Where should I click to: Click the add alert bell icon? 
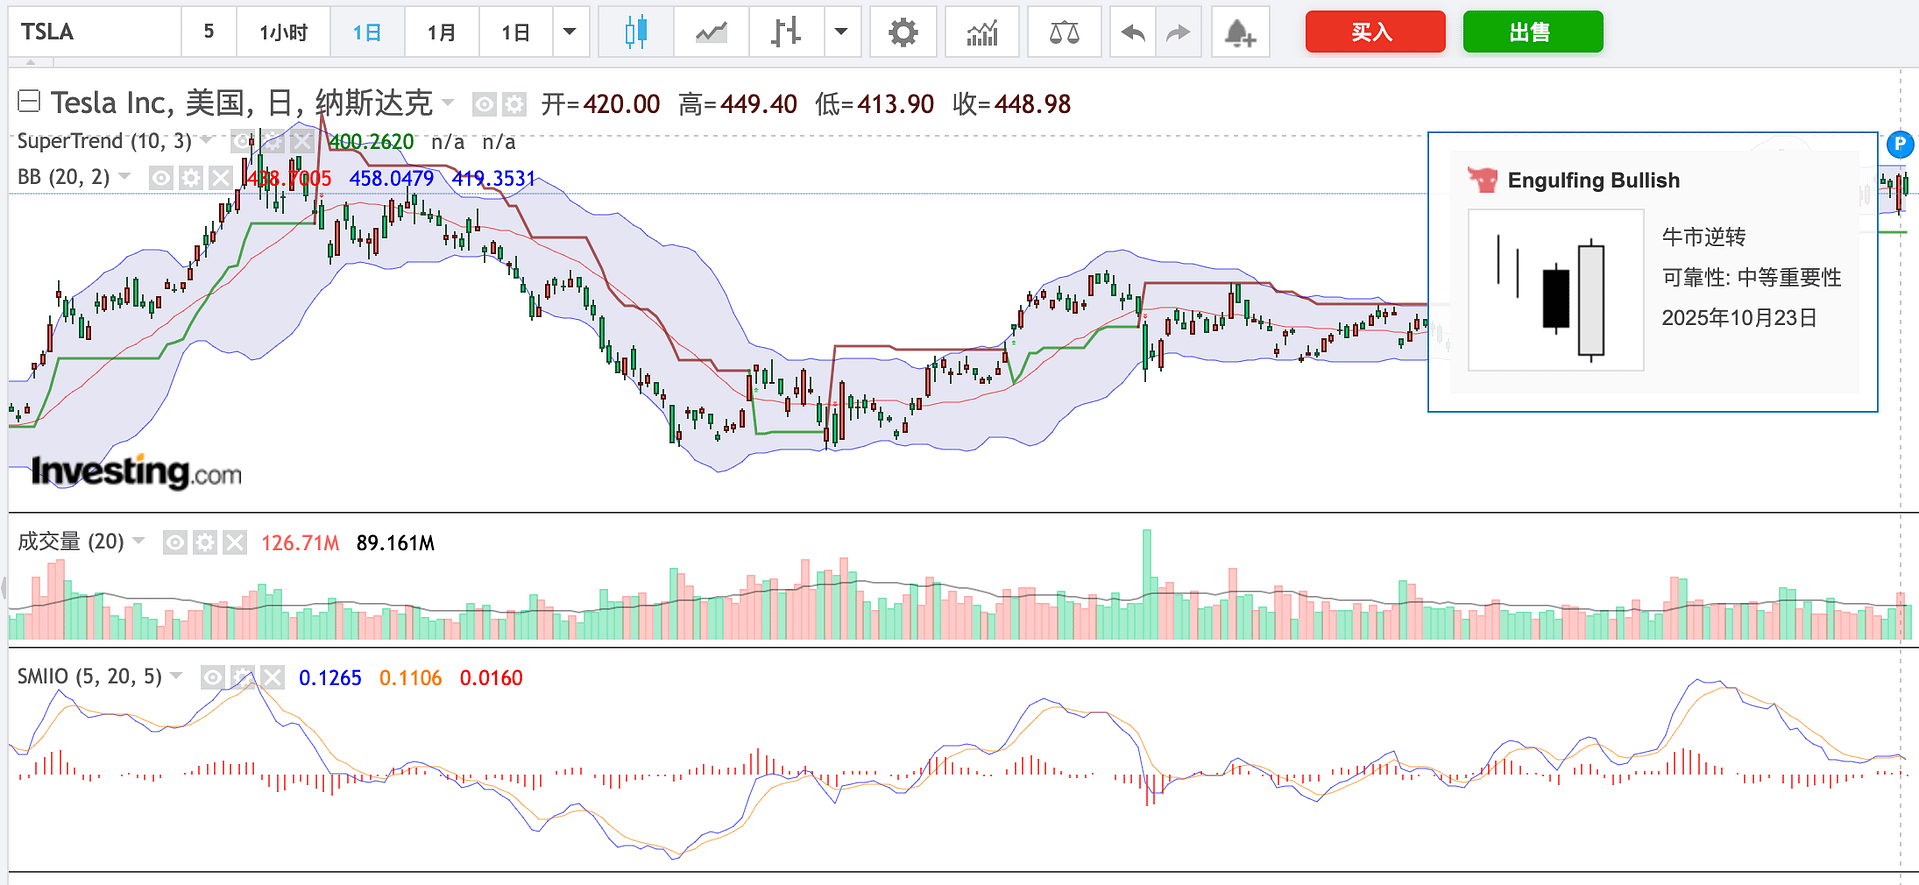click(x=1240, y=32)
